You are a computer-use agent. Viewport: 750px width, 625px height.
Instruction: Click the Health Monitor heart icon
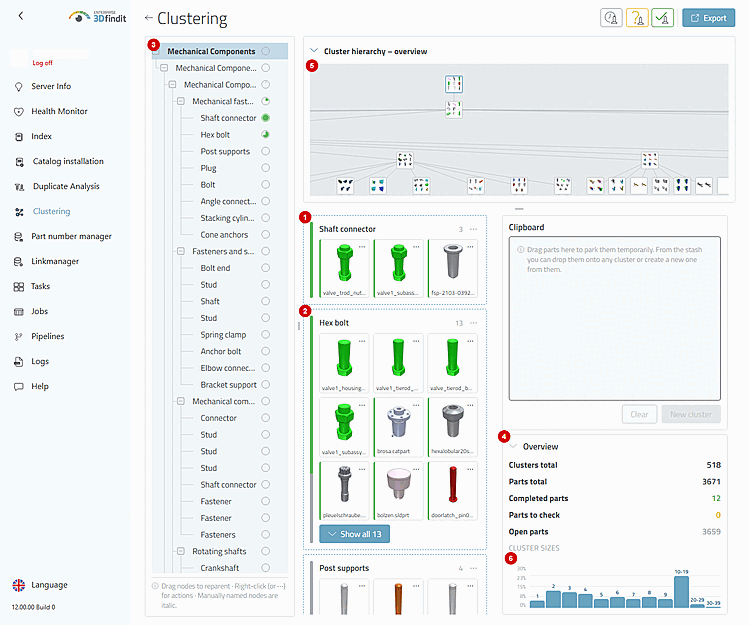tap(19, 111)
